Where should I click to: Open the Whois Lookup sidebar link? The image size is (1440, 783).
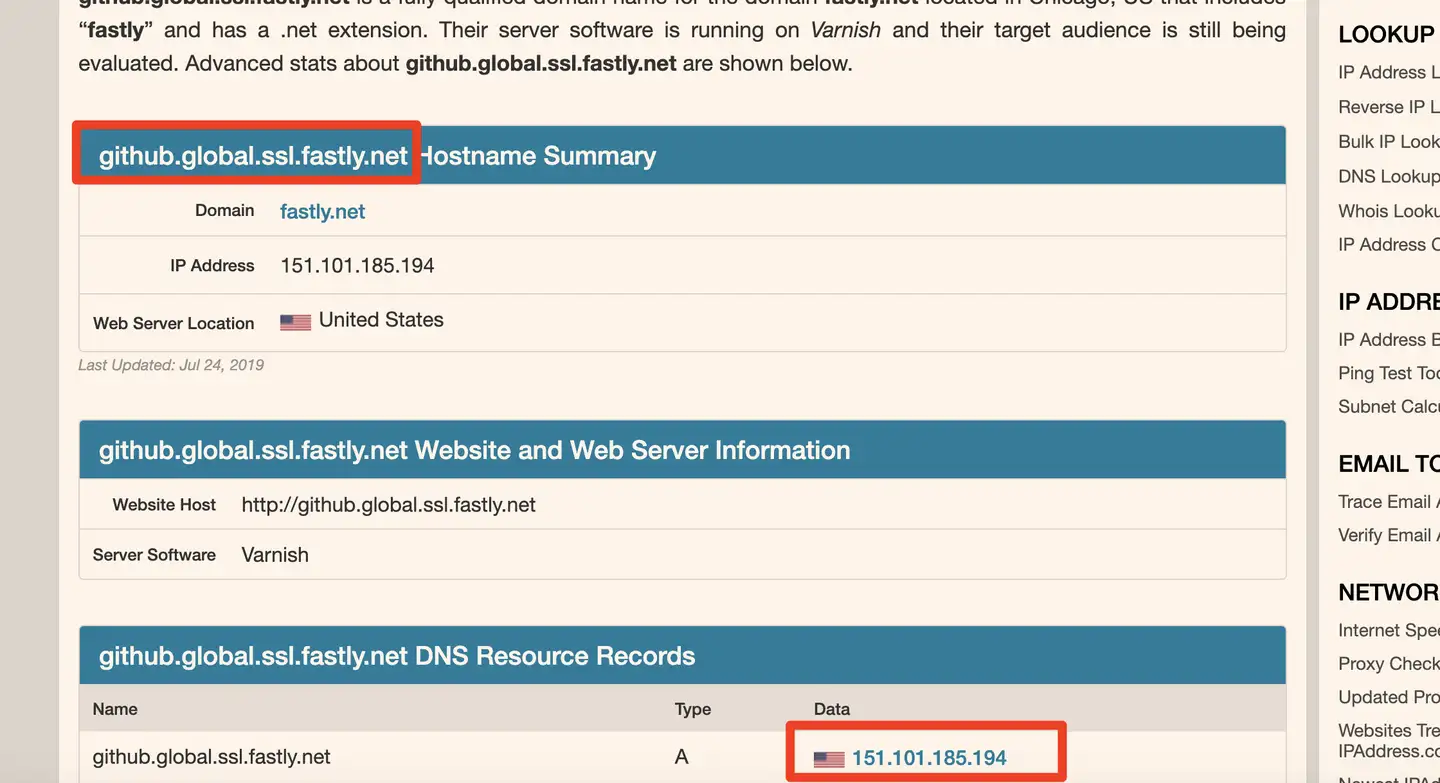point(1388,210)
